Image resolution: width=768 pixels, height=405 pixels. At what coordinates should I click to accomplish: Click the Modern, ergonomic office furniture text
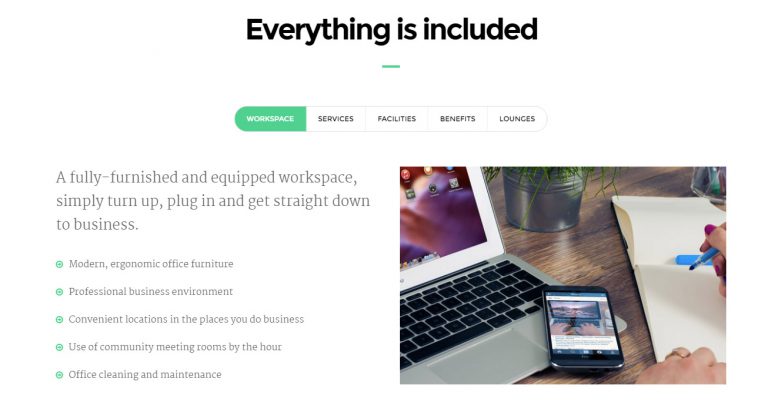pos(151,264)
